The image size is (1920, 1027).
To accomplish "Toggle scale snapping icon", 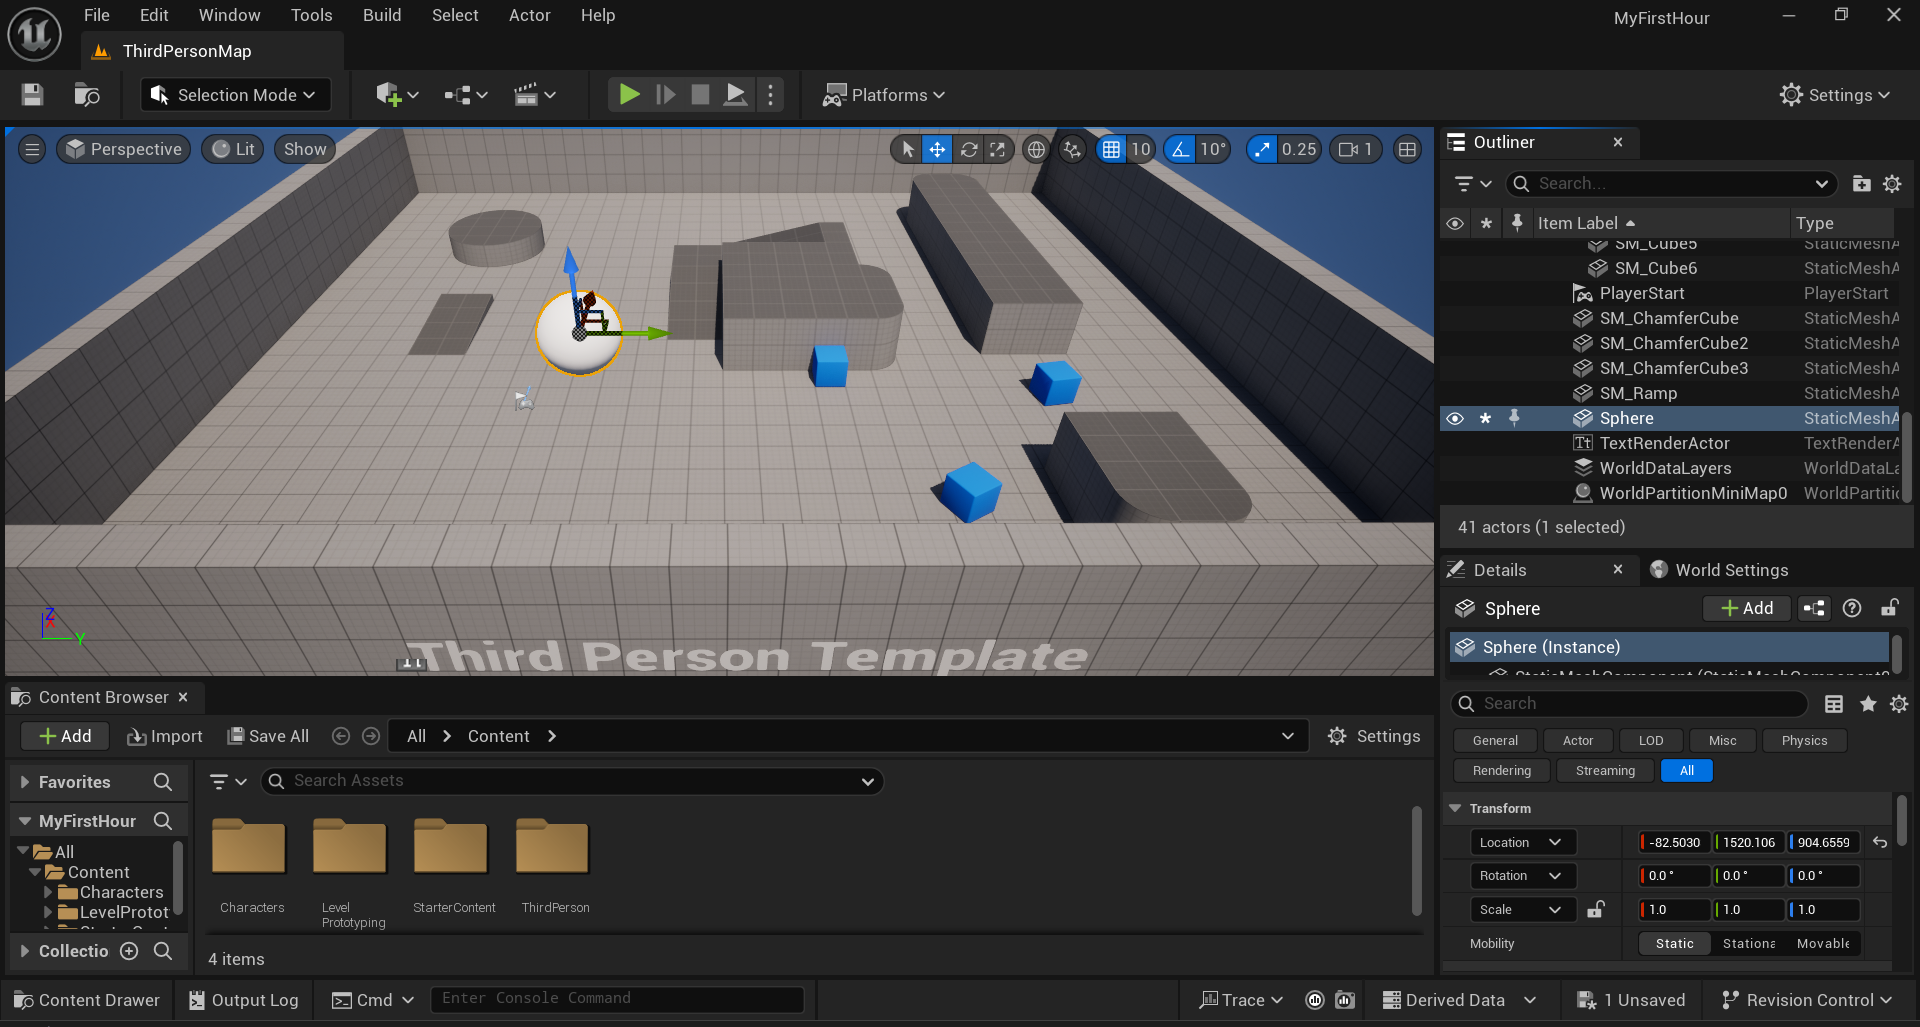I will [x=1263, y=149].
